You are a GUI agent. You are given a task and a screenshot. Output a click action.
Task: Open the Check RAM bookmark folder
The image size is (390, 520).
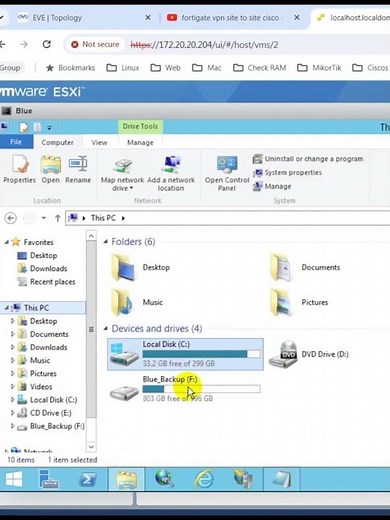(x=259, y=68)
